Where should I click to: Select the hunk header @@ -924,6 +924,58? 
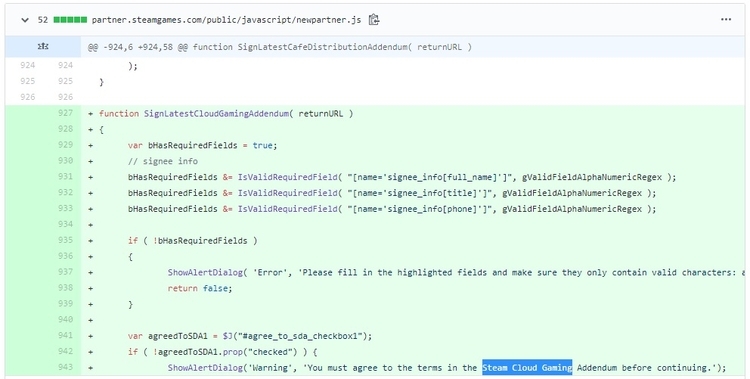[x=280, y=47]
